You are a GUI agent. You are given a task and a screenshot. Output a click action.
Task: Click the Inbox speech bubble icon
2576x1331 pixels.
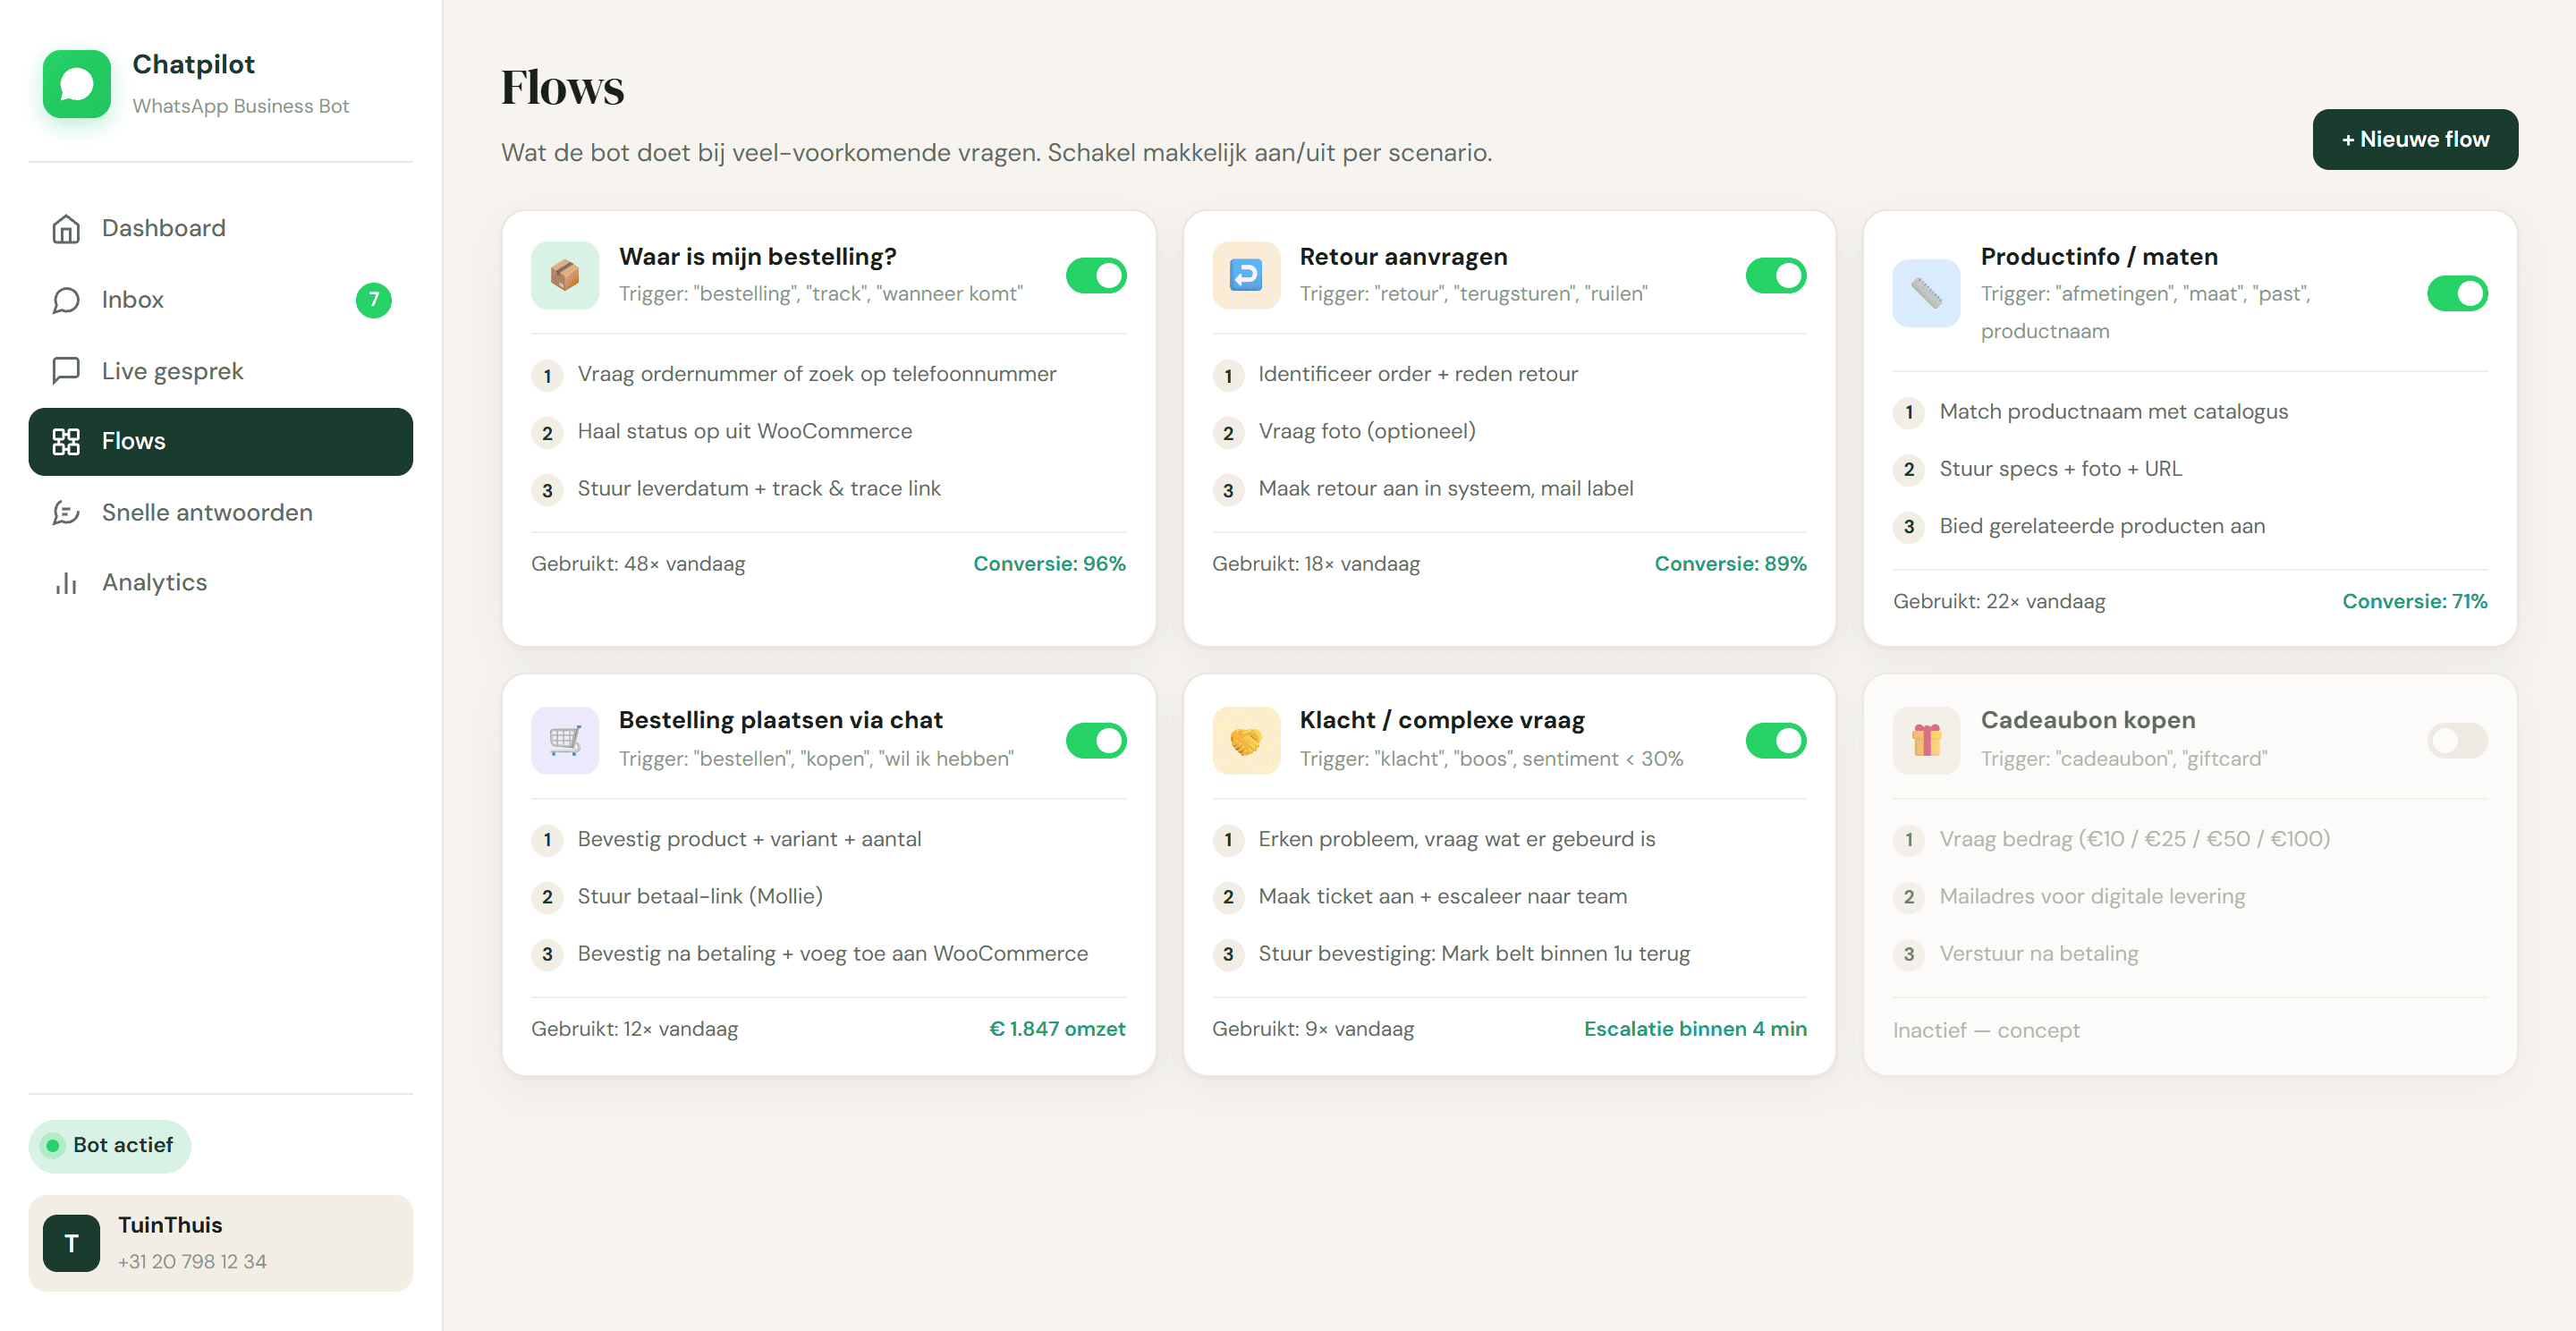pyautogui.click(x=66, y=300)
